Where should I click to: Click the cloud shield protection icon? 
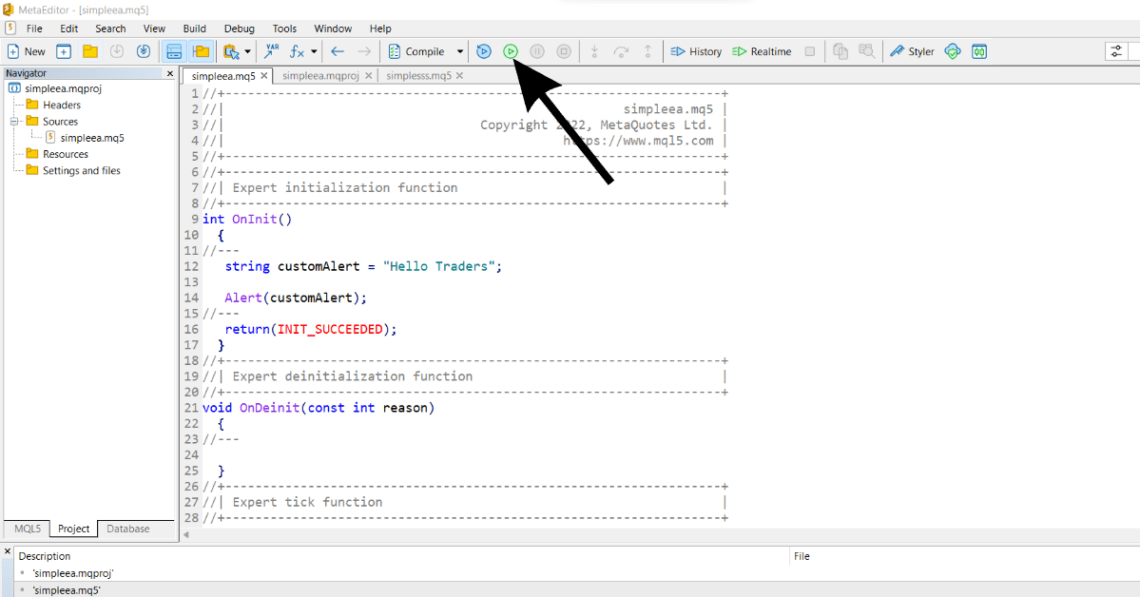[953, 51]
